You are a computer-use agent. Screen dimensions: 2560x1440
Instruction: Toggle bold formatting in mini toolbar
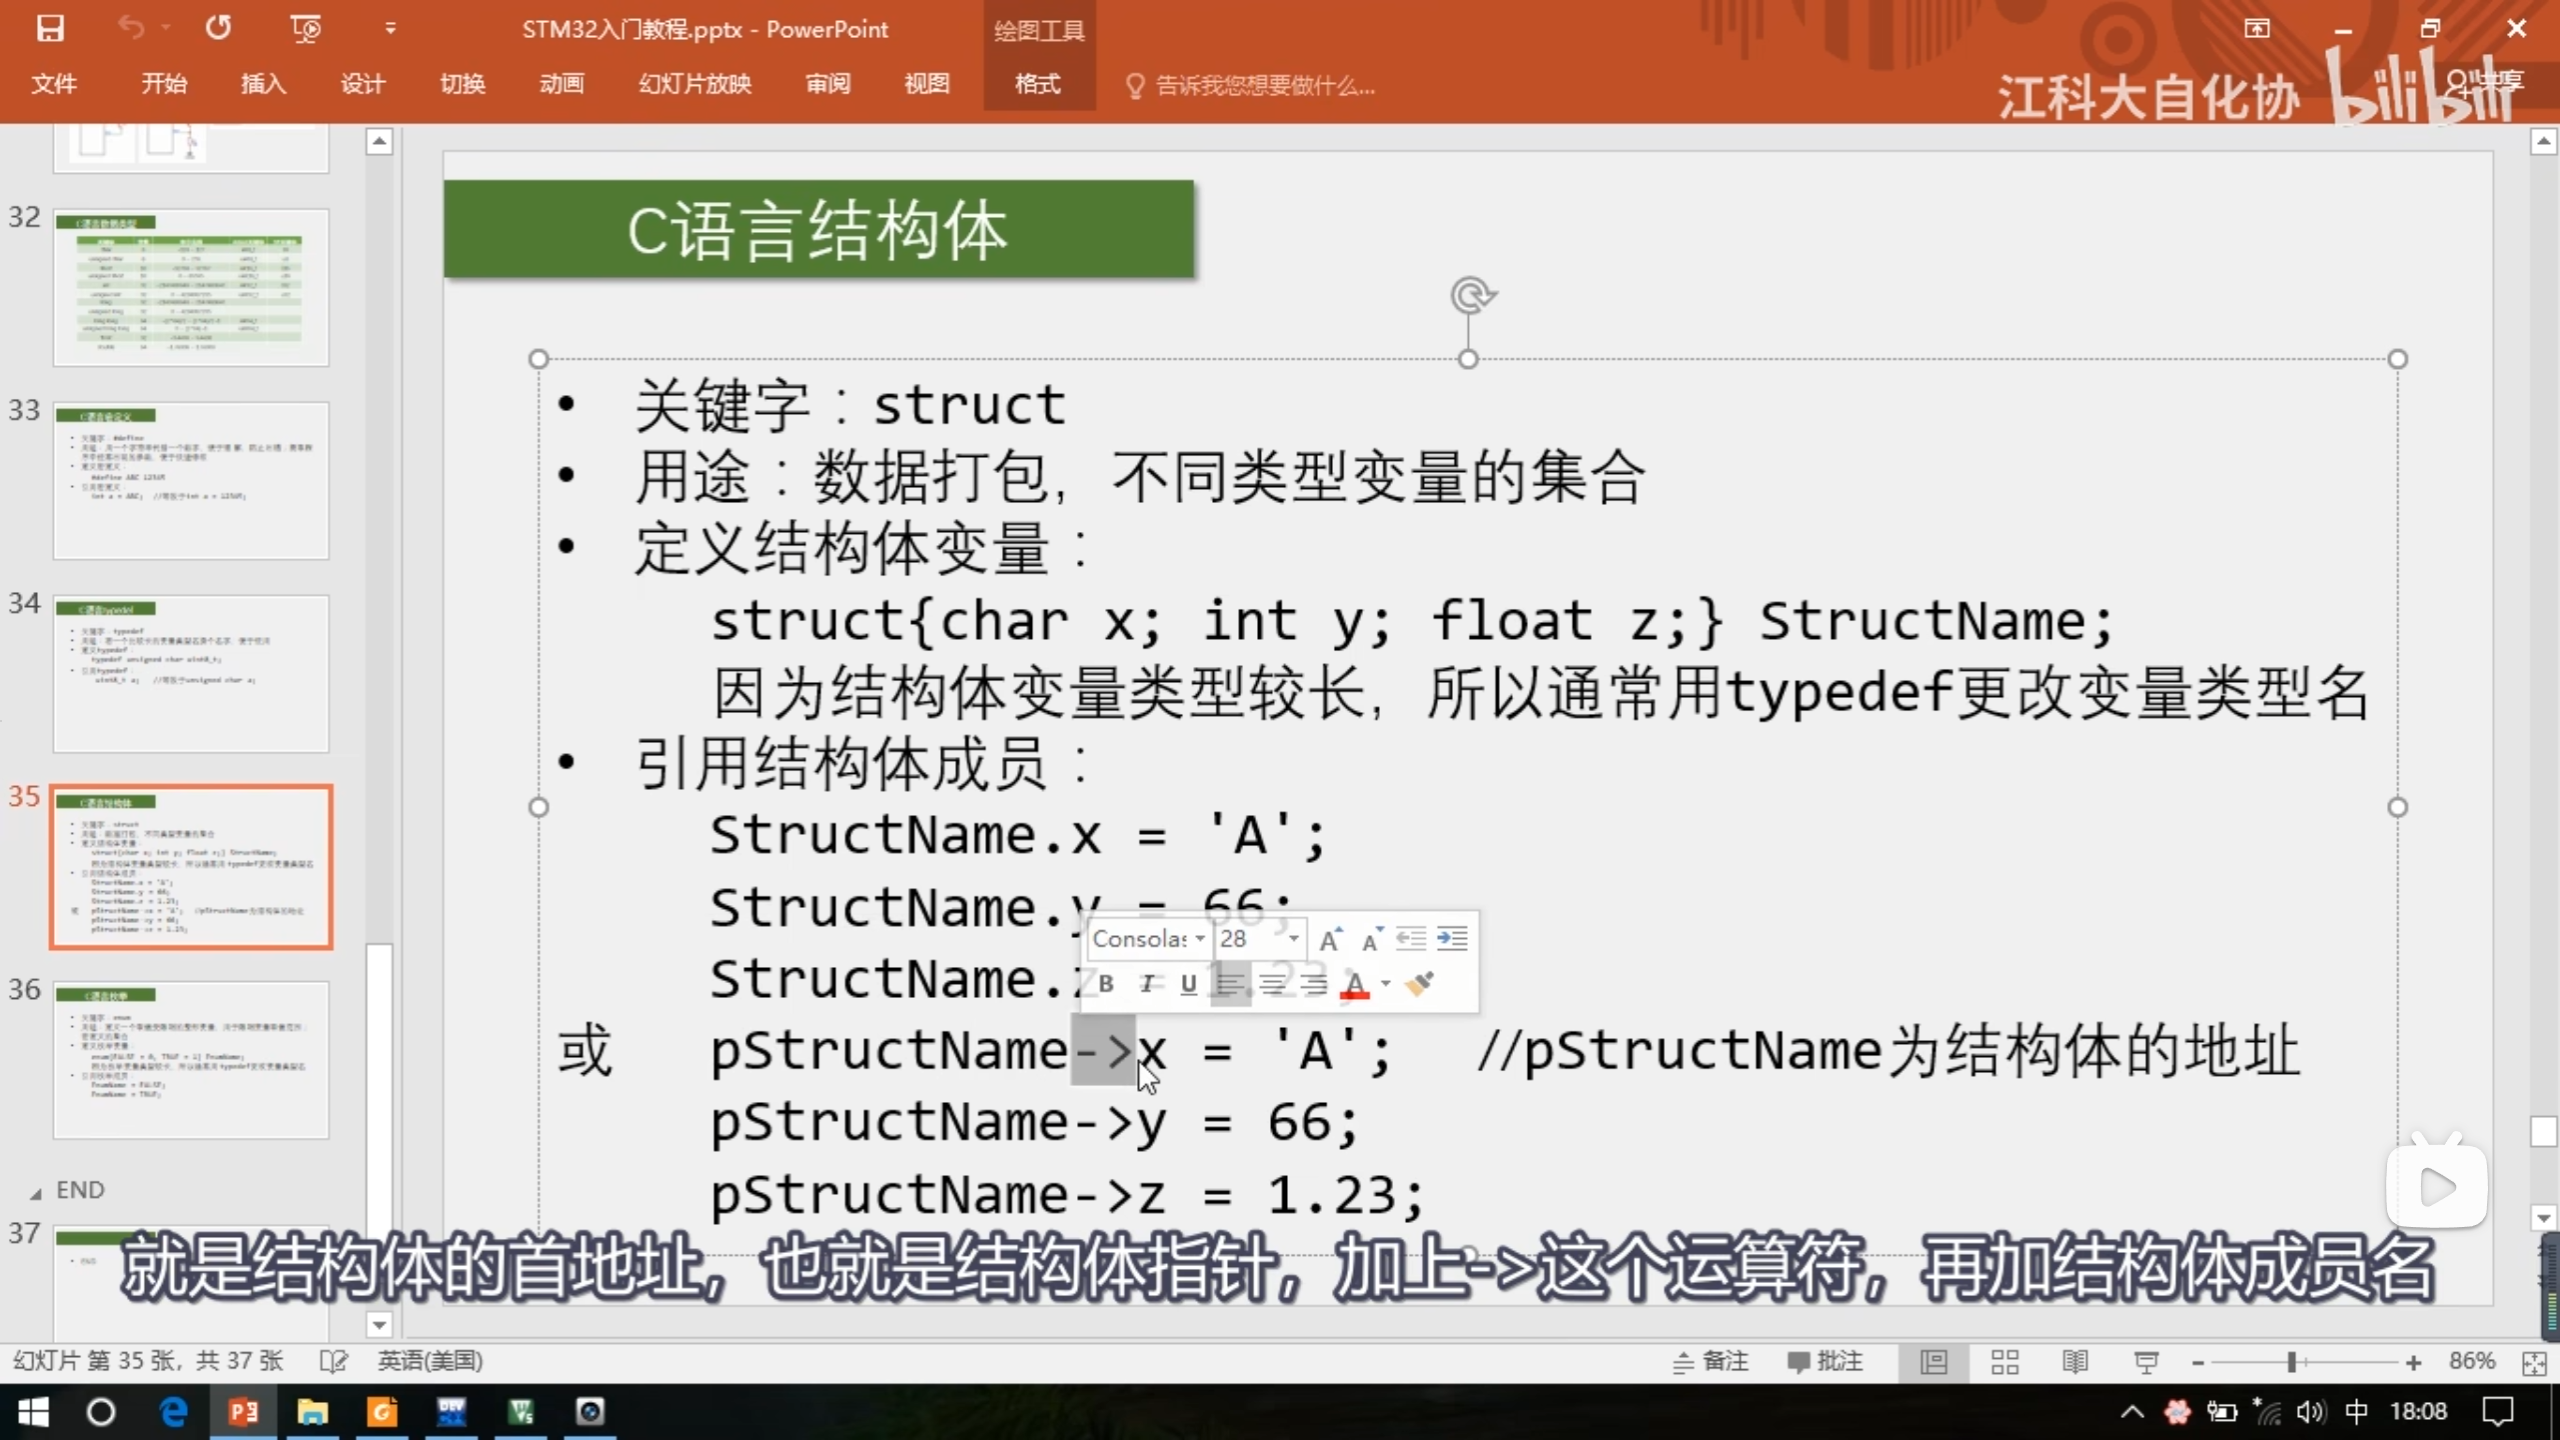pos(1106,984)
